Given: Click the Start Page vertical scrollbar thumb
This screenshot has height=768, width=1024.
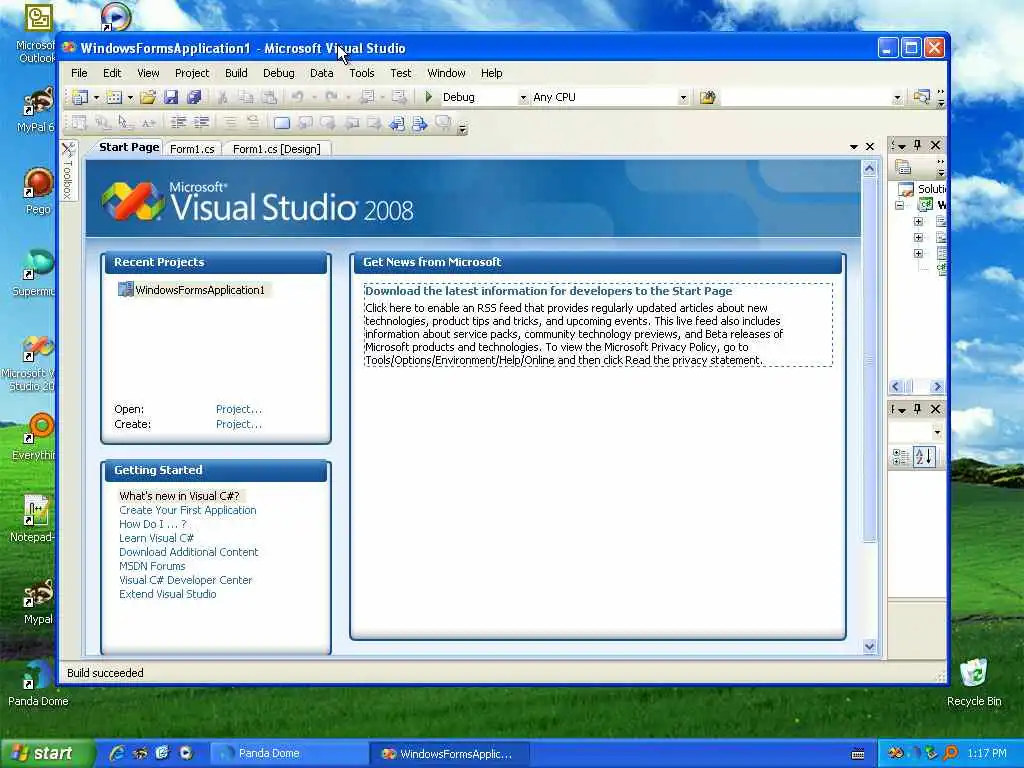Looking at the screenshot, I should [869, 359].
